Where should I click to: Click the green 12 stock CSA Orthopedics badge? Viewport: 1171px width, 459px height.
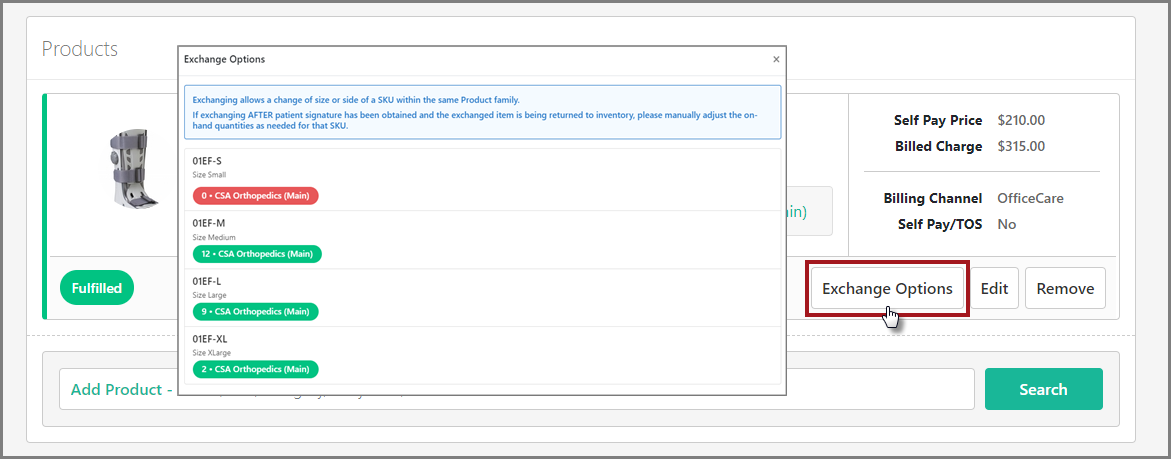pos(257,254)
